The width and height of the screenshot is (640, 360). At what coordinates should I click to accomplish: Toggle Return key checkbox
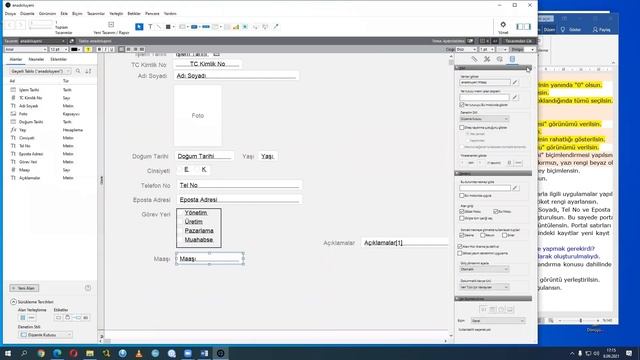pyautogui.click(x=483, y=235)
